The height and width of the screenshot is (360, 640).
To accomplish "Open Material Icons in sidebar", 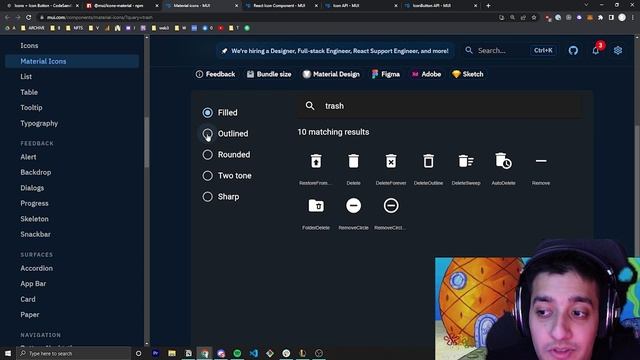I will pos(72,61).
